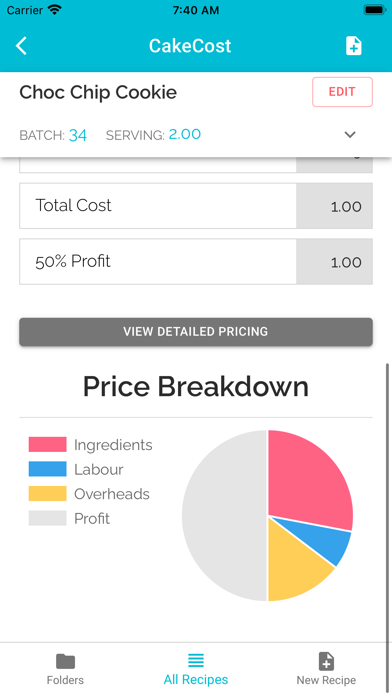Tap the New Recipe file icon
Viewport: 392px width, 696px height.
pos(326,661)
